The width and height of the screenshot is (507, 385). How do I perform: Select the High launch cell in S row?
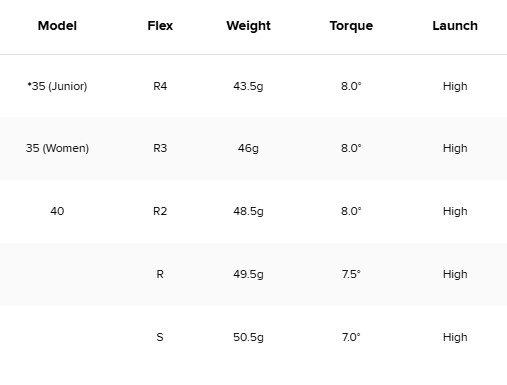(455, 337)
